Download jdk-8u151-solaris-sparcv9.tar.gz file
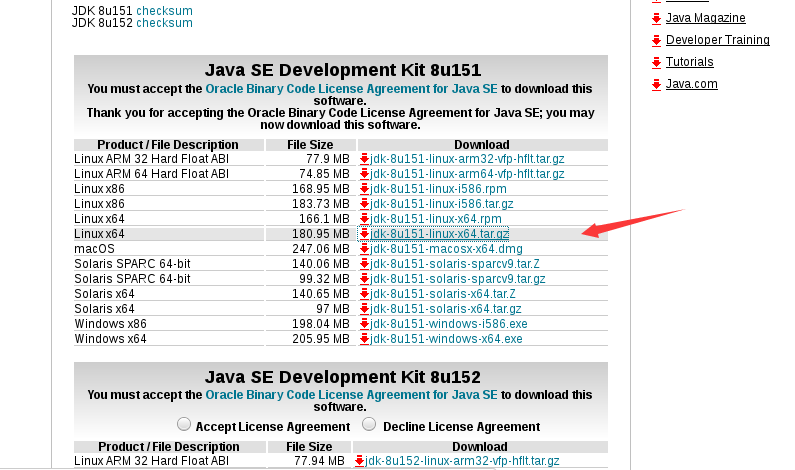This screenshot has width=795, height=470. [458, 279]
